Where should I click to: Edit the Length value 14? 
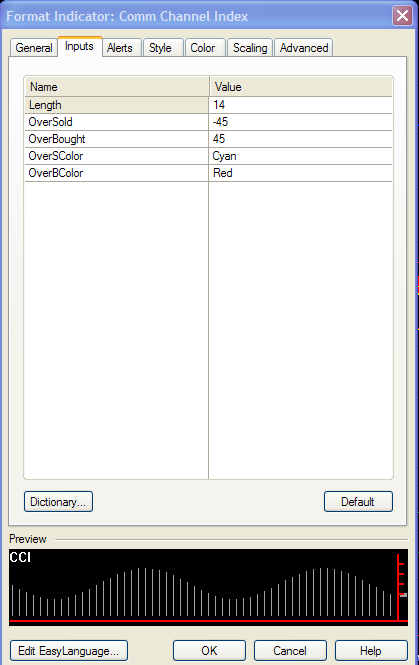(x=301, y=105)
